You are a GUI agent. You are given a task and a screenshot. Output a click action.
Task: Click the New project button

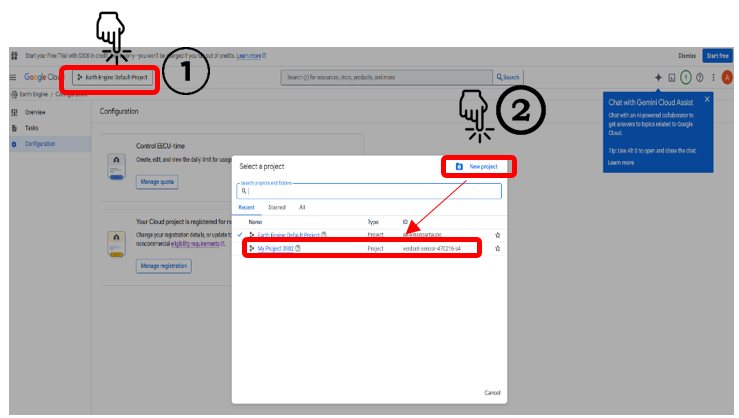[x=478, y=166]
